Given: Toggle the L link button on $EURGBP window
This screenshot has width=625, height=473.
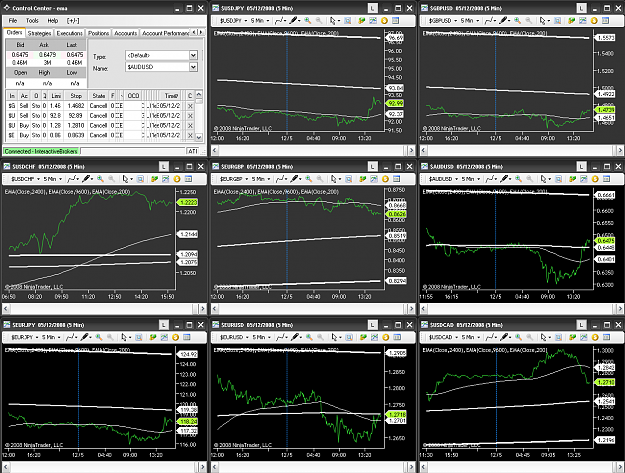Looking at the screenshot, I should point(372,167).
